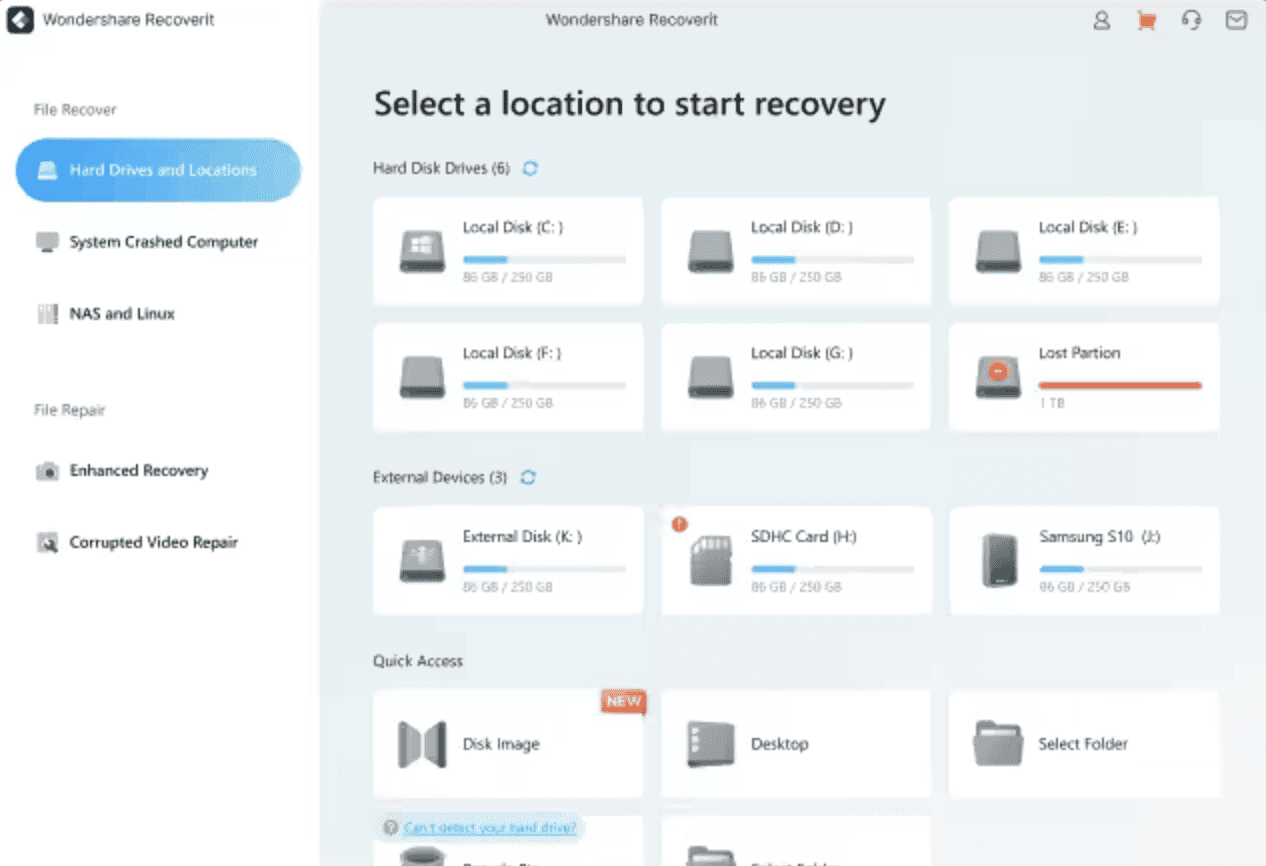
Task: Select 'Local Disk (E: )' label
Action: pyautogui.click(x=1088, y=228)
